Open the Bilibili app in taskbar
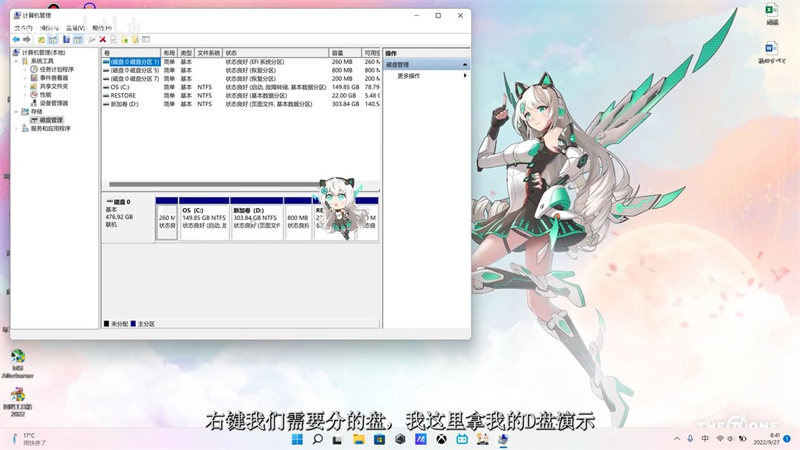The height and width of the screenshot is (450, 800). [x=462, y=439]
